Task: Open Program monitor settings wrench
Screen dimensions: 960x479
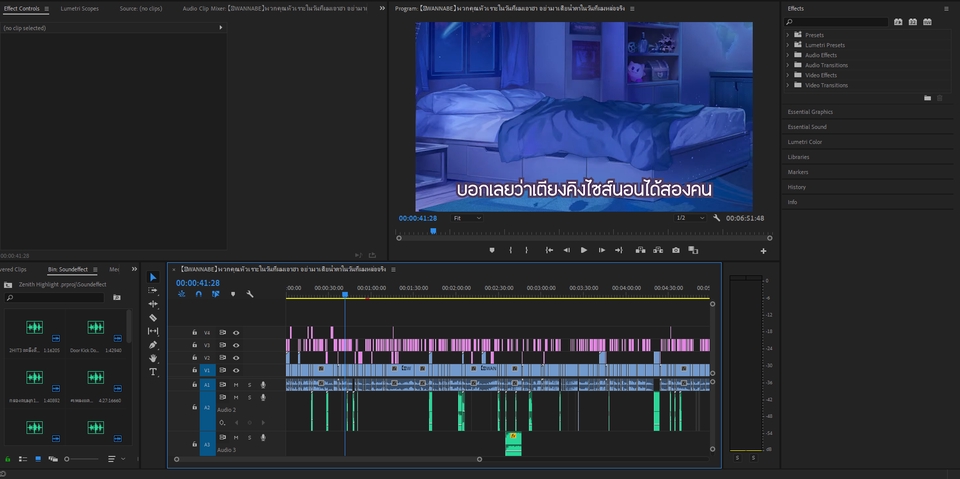Action: tap(716, 218)
